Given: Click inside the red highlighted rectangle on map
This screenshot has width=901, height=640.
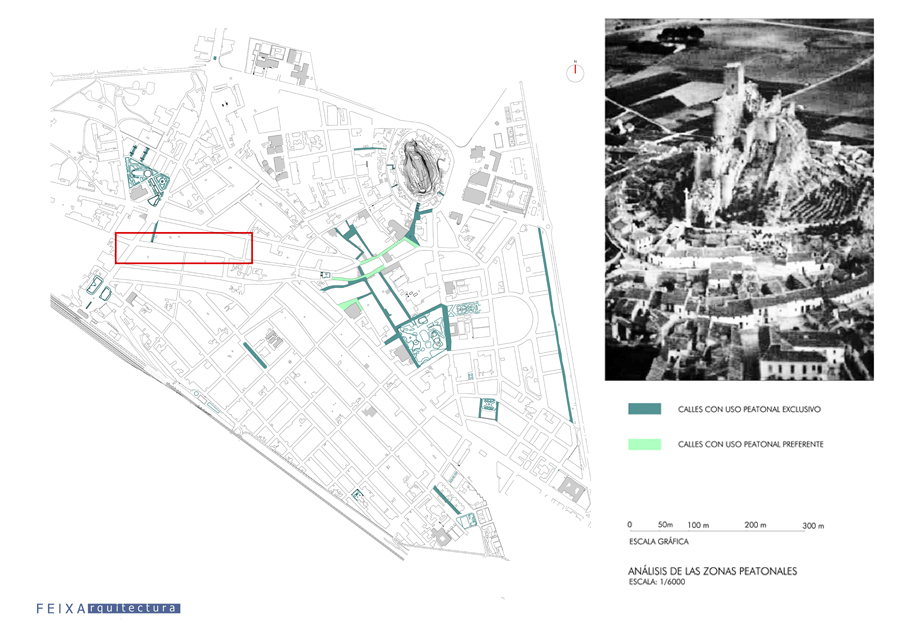Looking at the screenshot, I should coord(184,248).
